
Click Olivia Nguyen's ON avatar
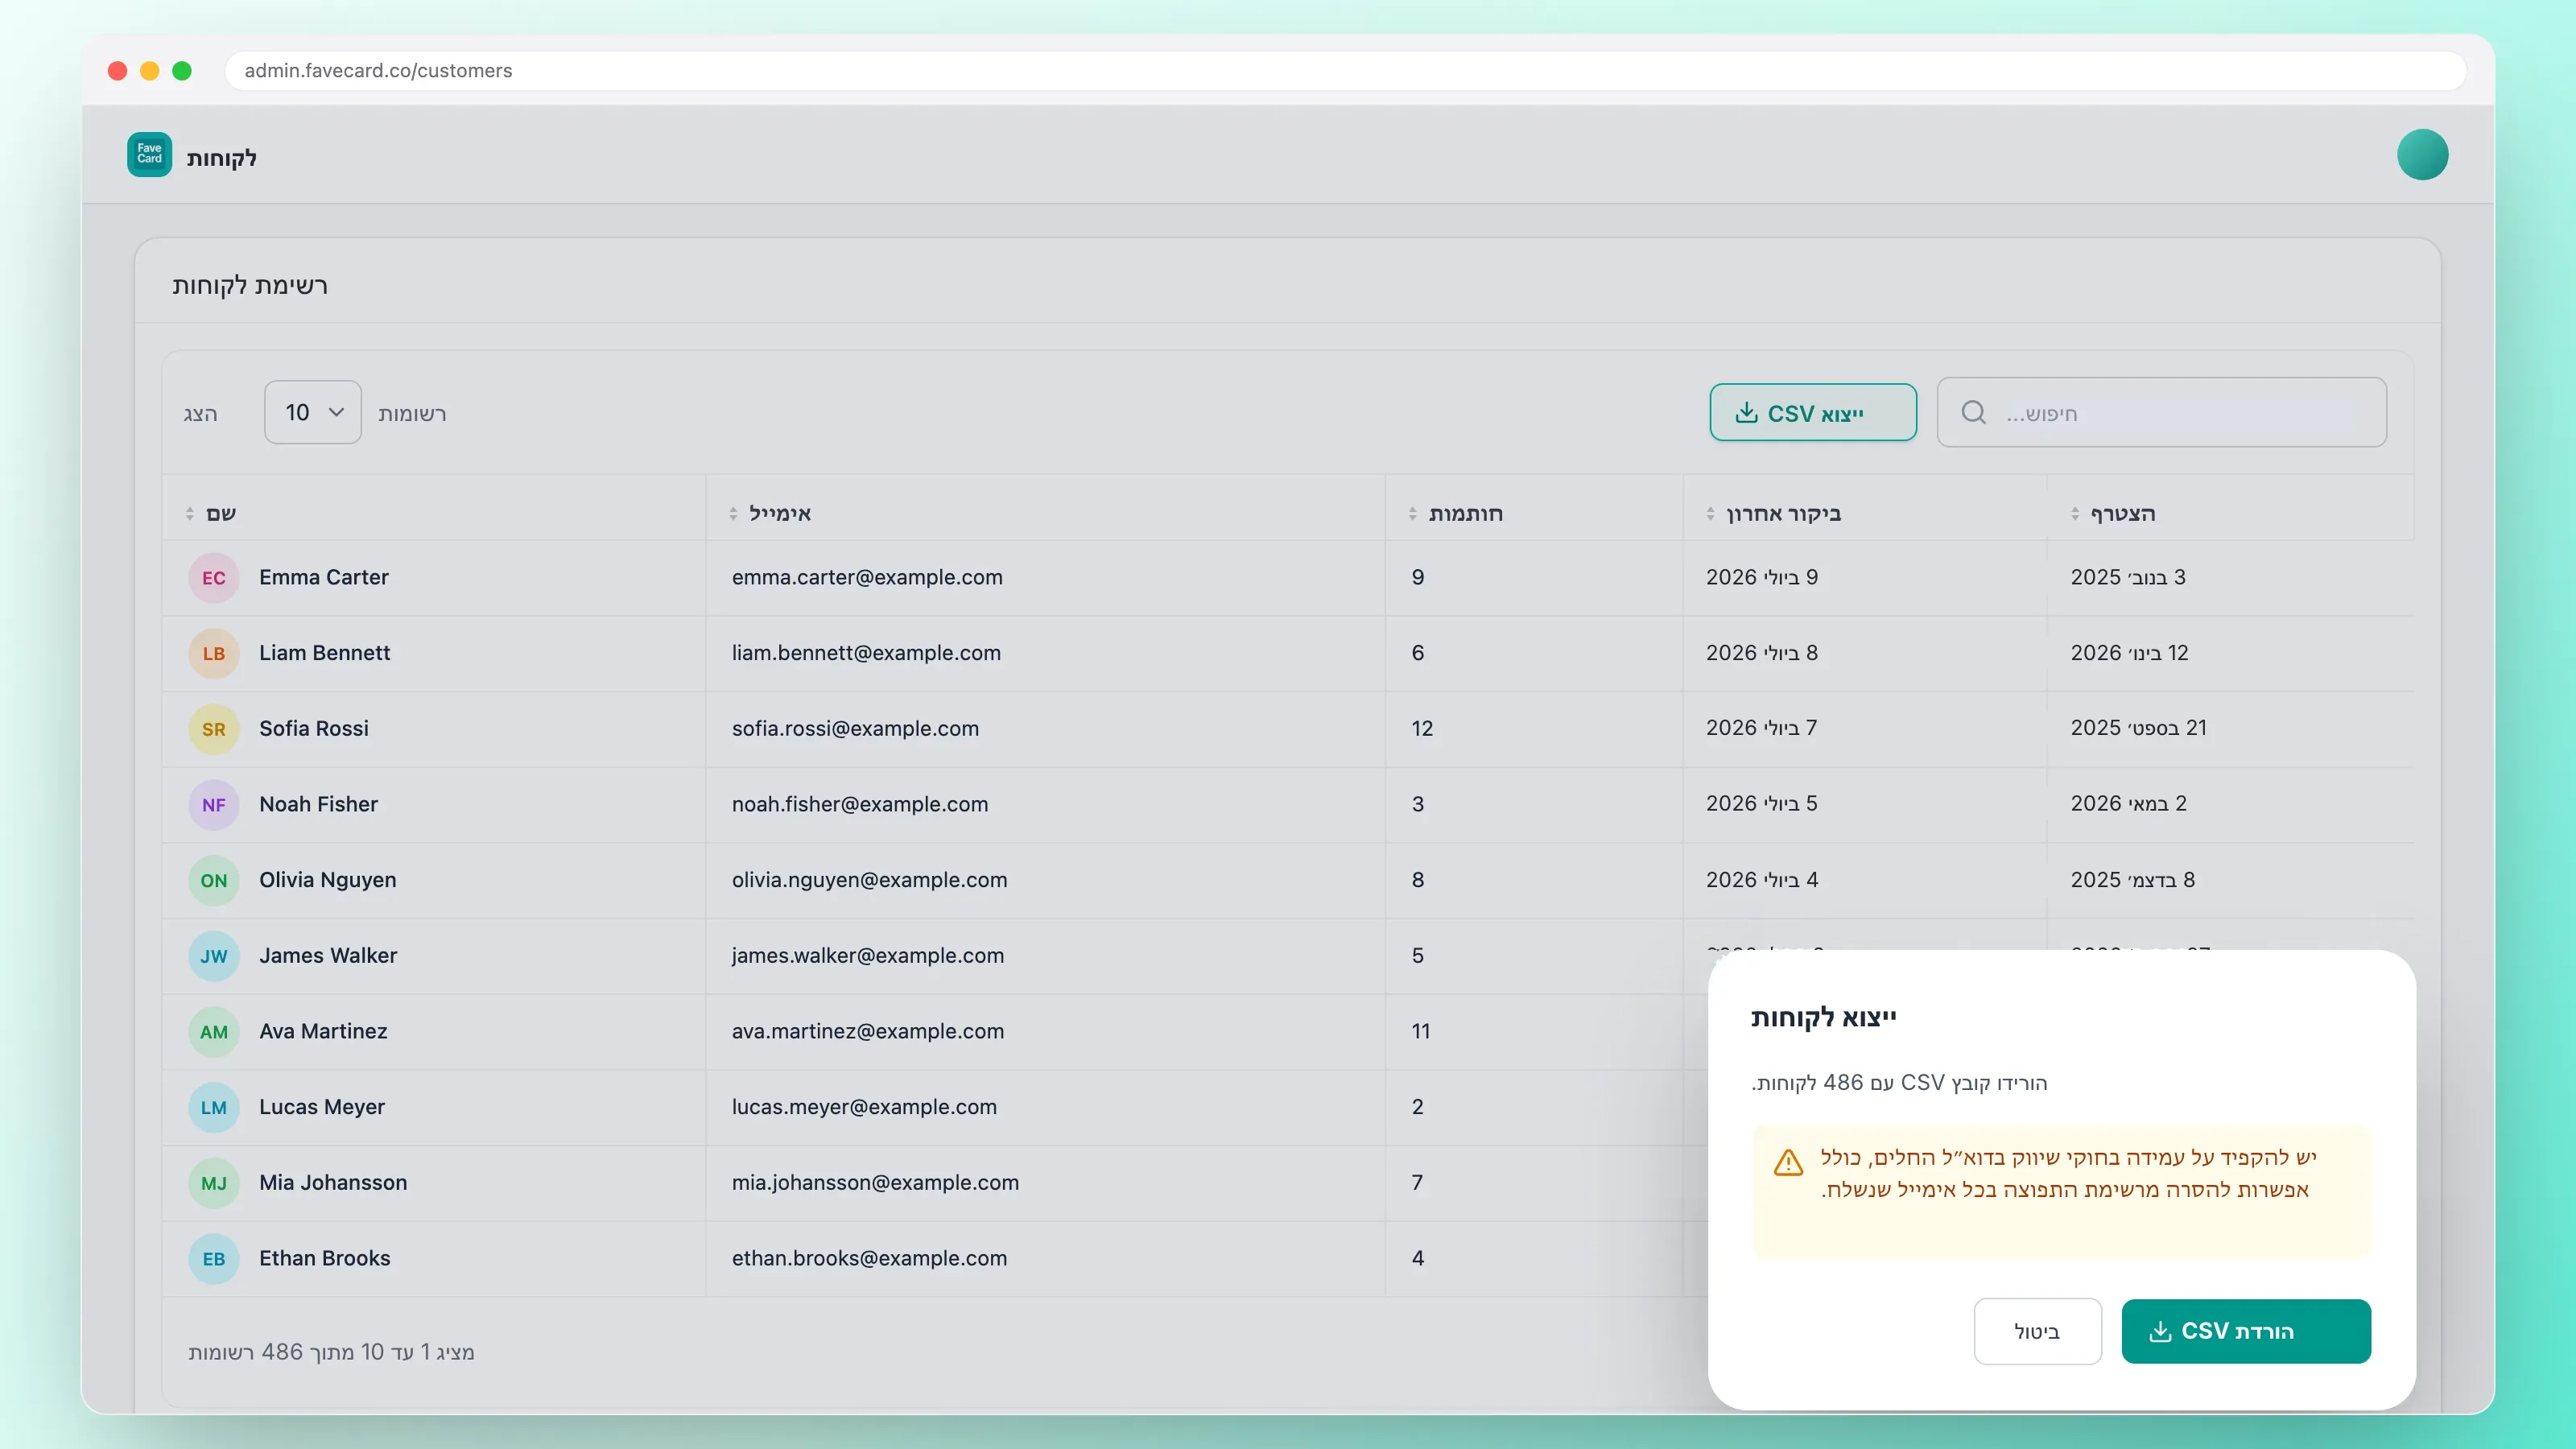coord(213,881)
